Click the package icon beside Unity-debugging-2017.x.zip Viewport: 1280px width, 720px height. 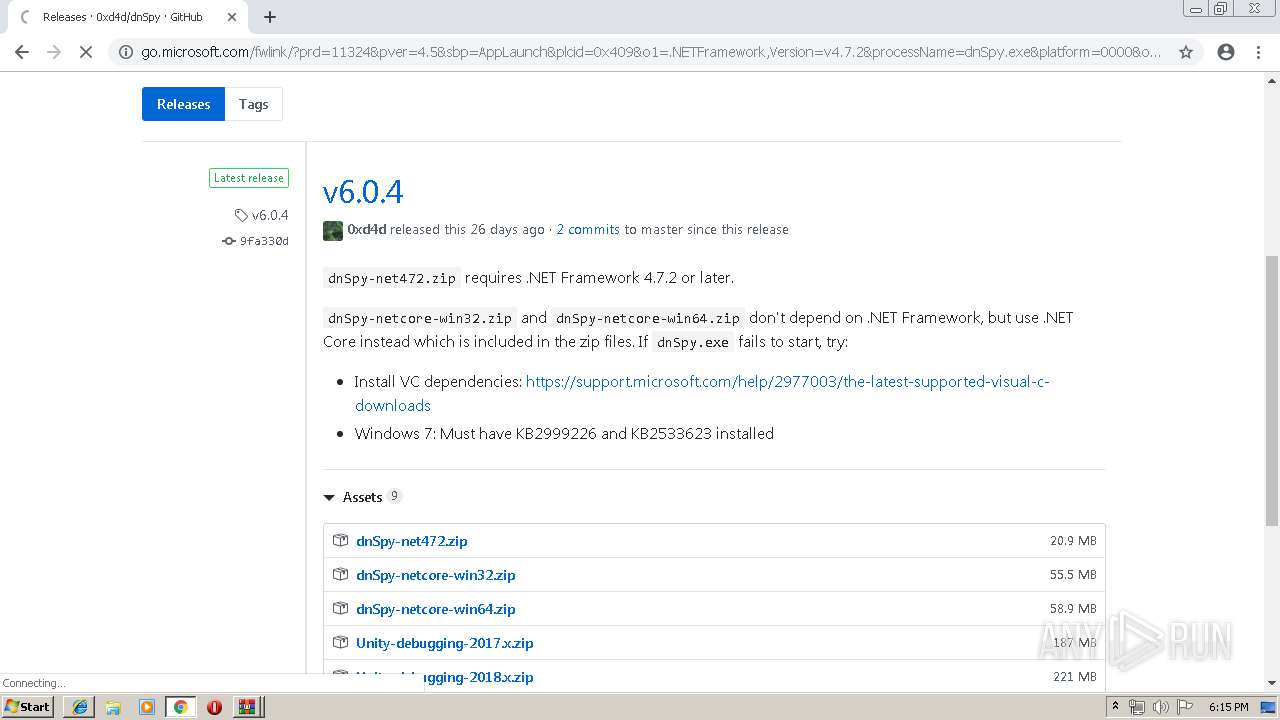pyautogui.click(x=340, y=642)
